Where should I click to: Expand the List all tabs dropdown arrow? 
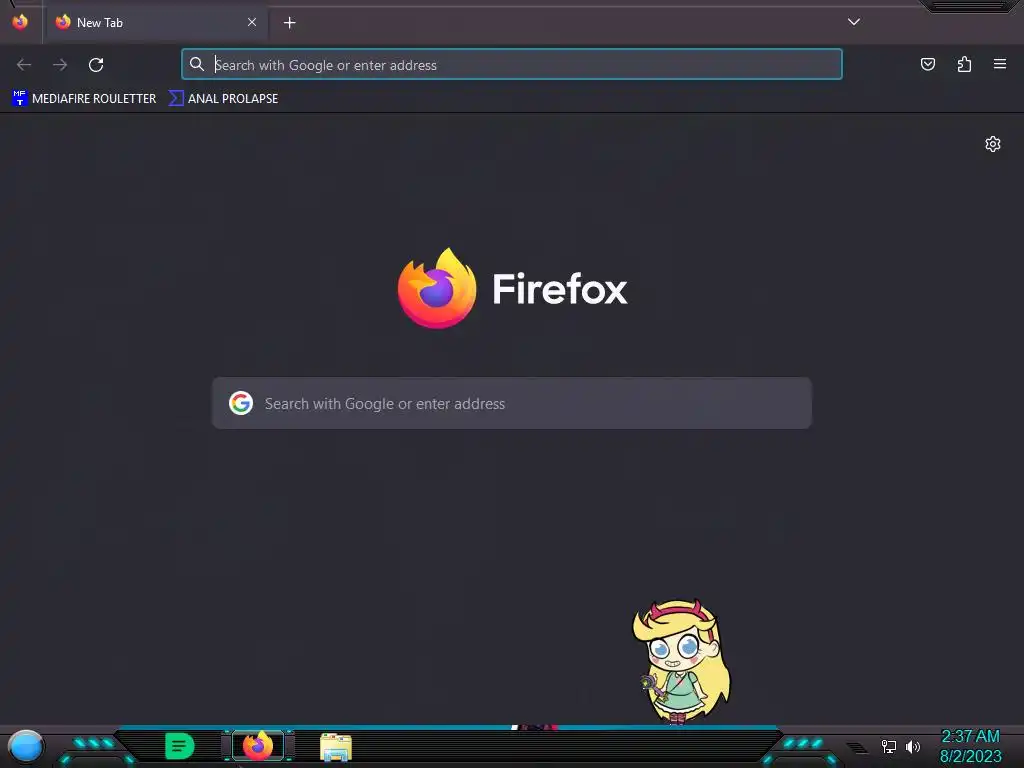854,22
